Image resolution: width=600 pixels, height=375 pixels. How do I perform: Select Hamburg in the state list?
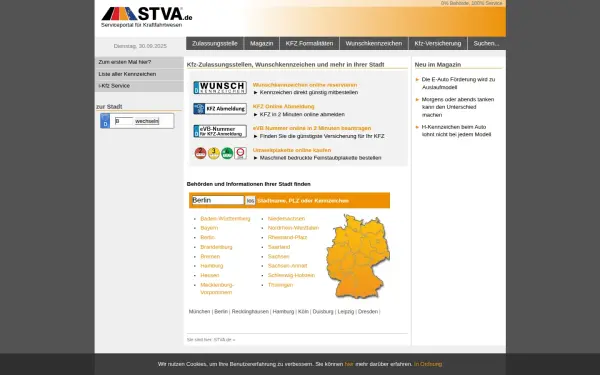pos(212,266)
